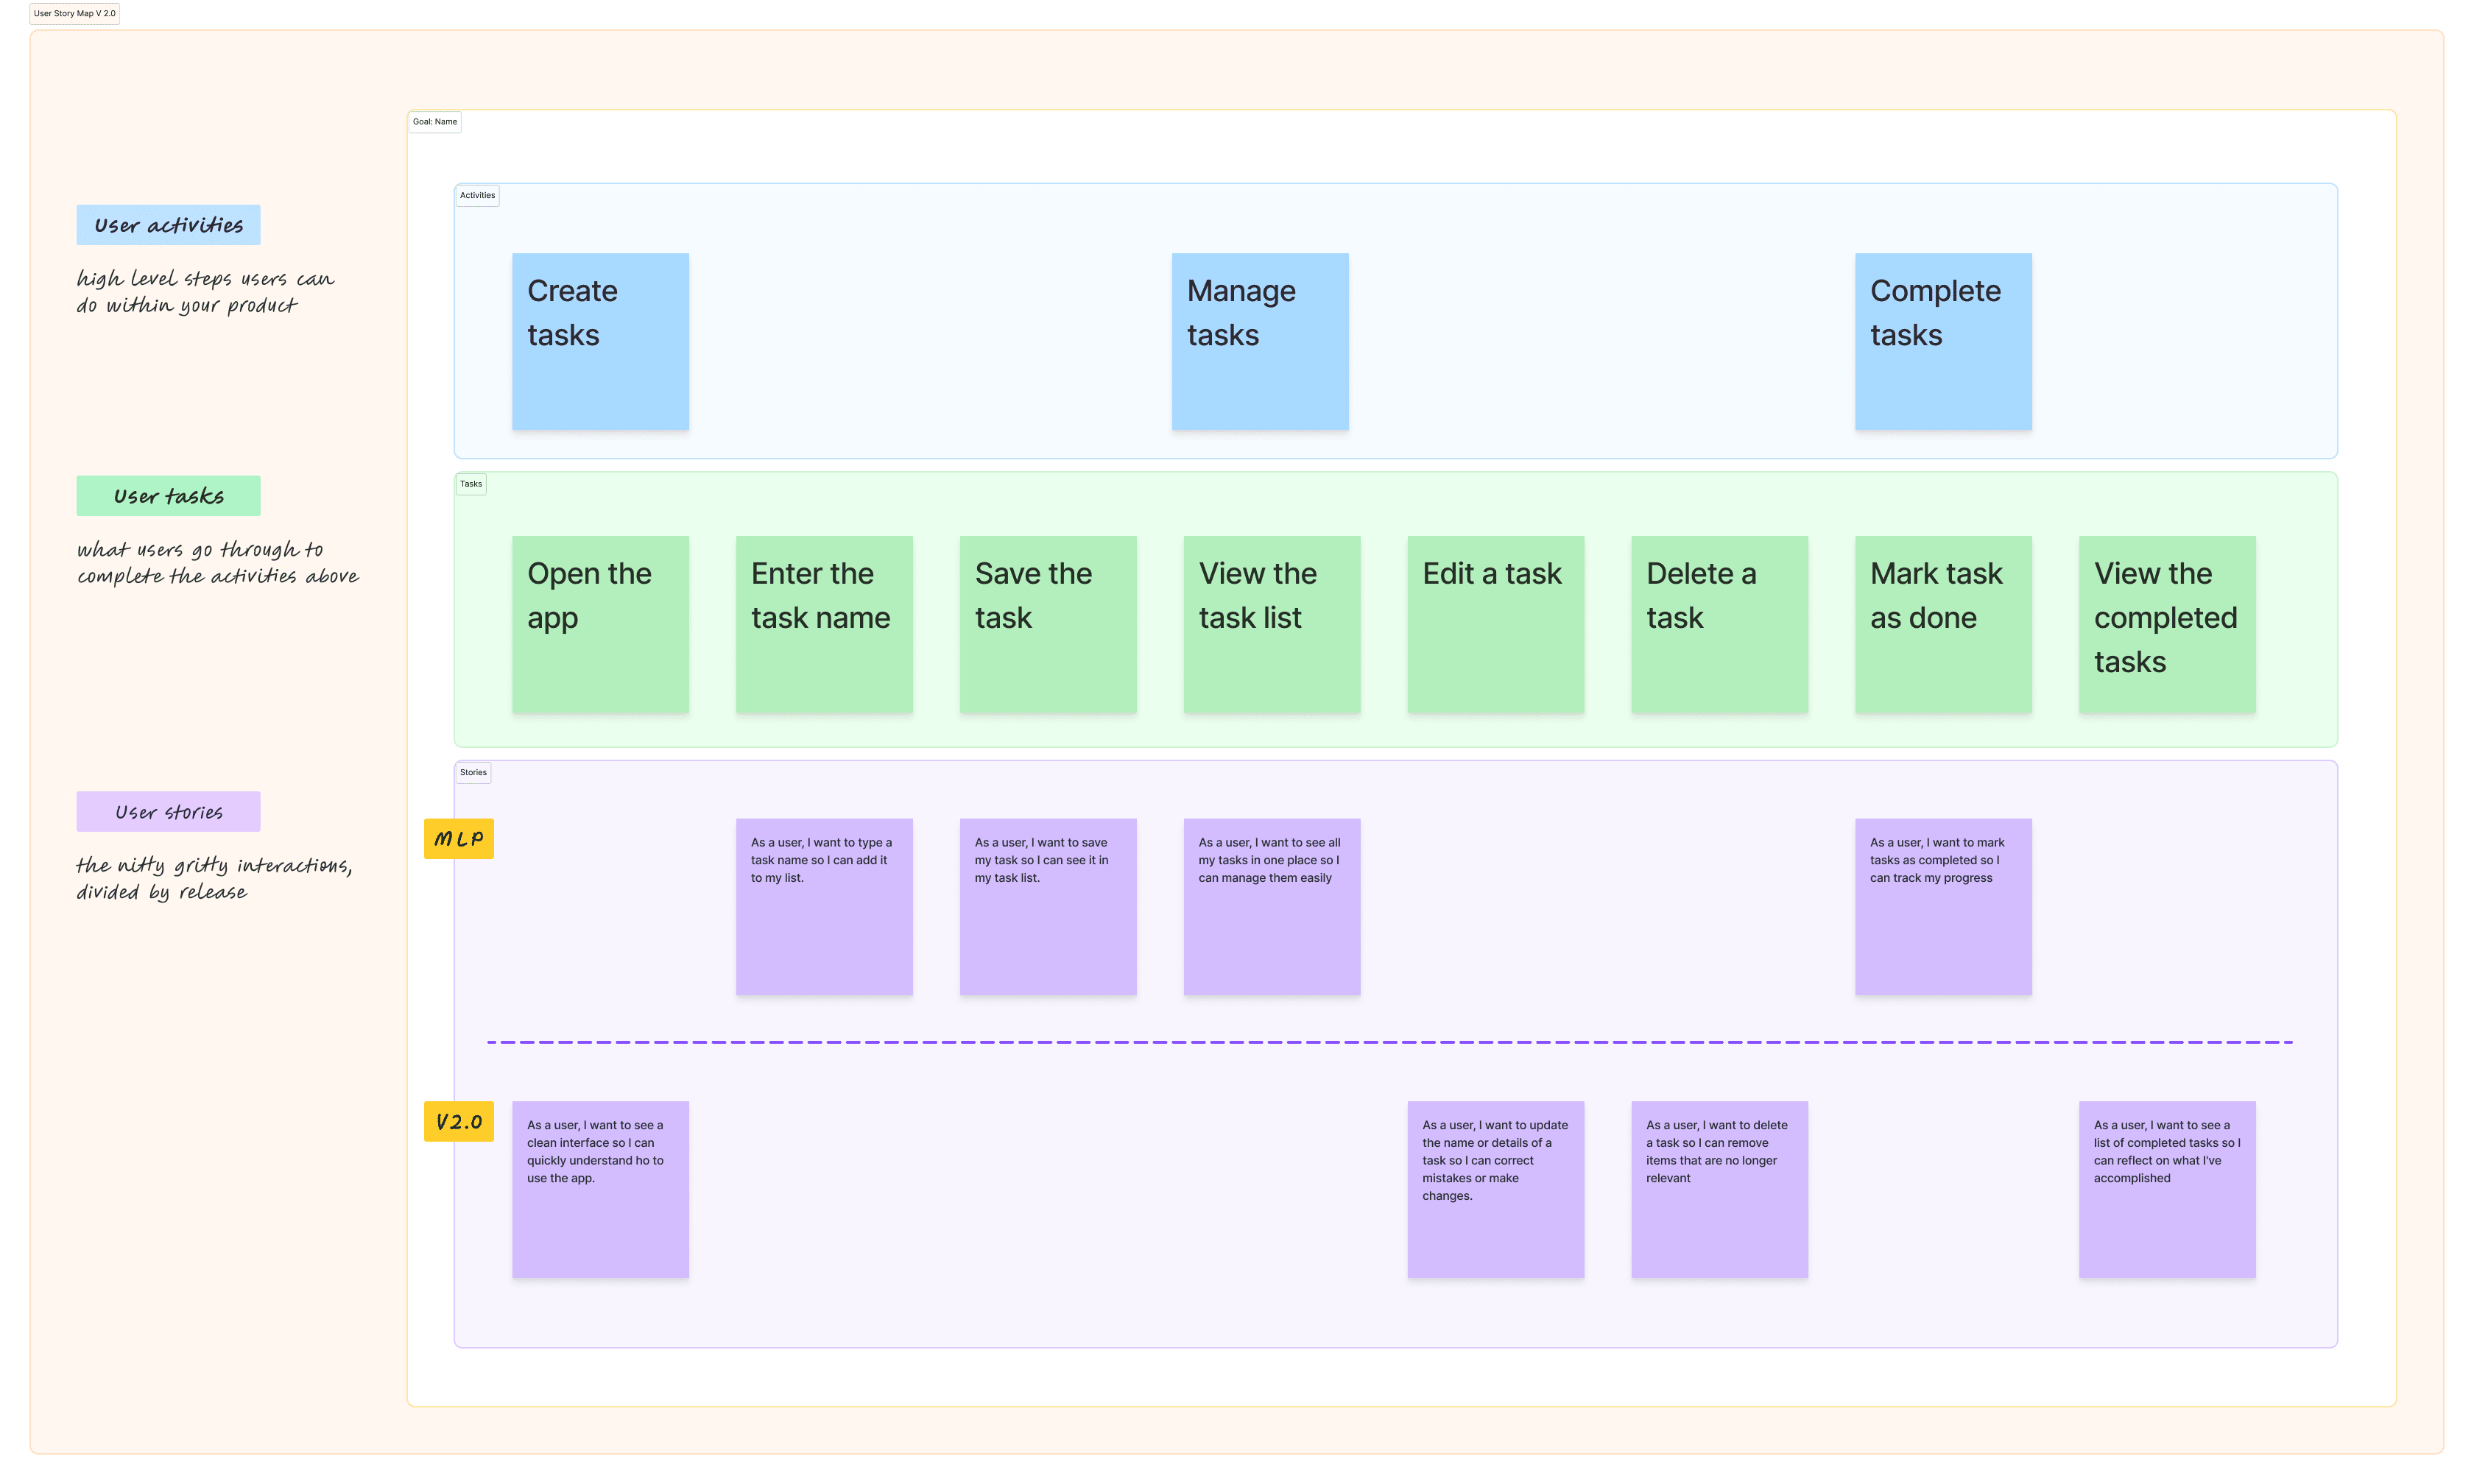
Task: Click the 'Enter the task name' green sticky
Action: click(824, 624)
